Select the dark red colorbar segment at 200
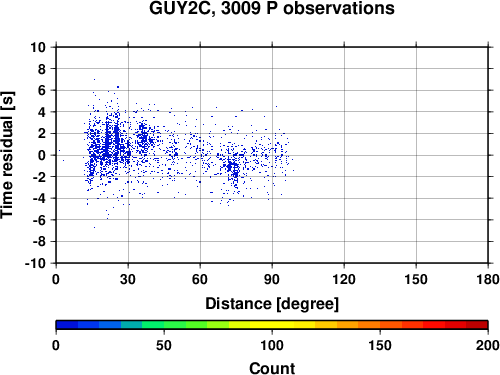Viewport: 500px width, 375px height. [477, 324]
